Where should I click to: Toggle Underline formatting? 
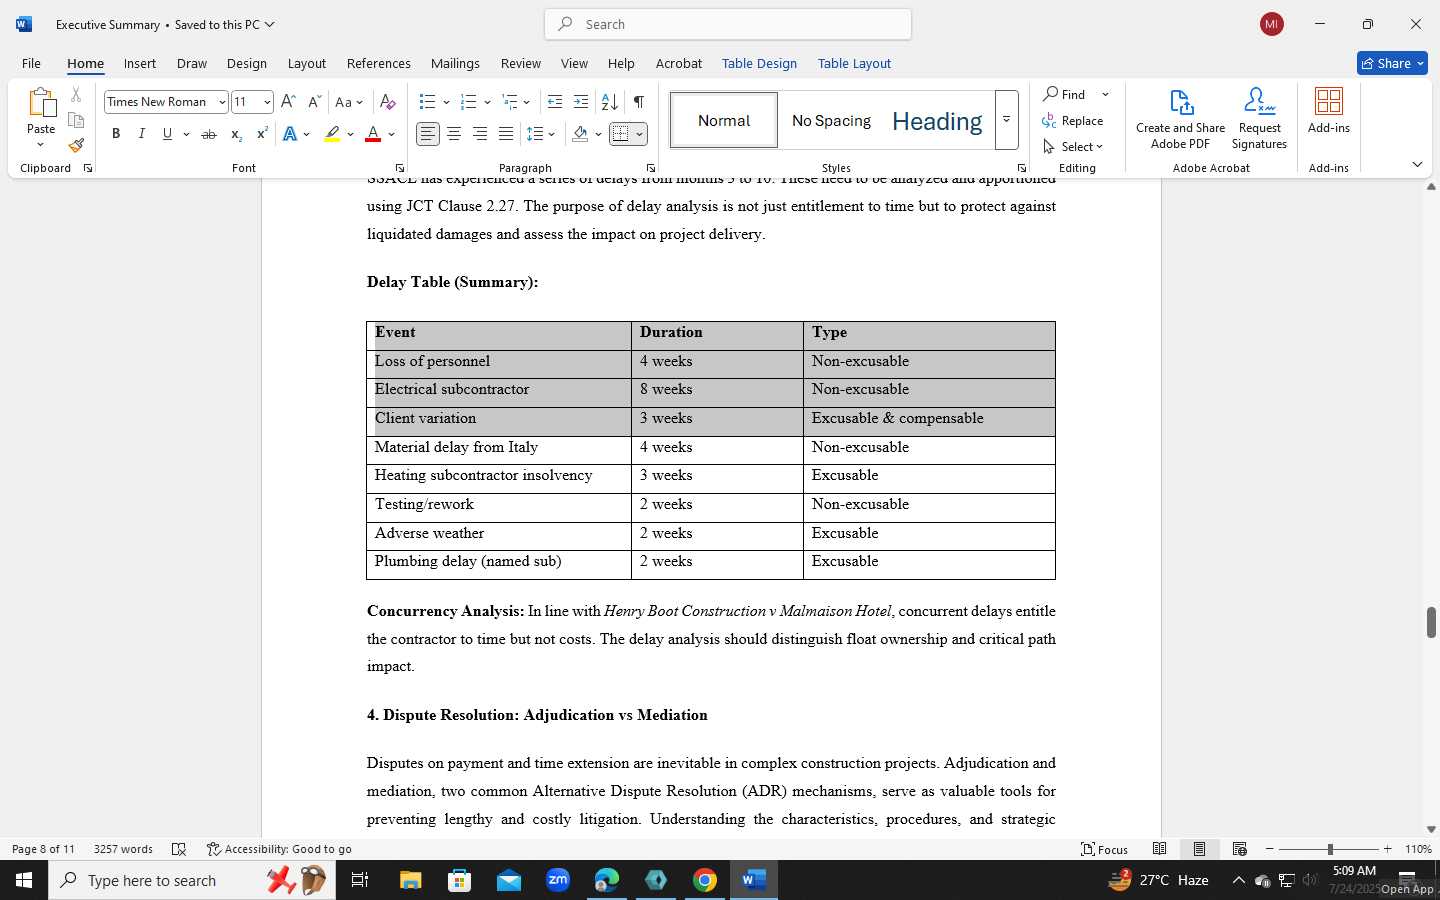point(167,134)
